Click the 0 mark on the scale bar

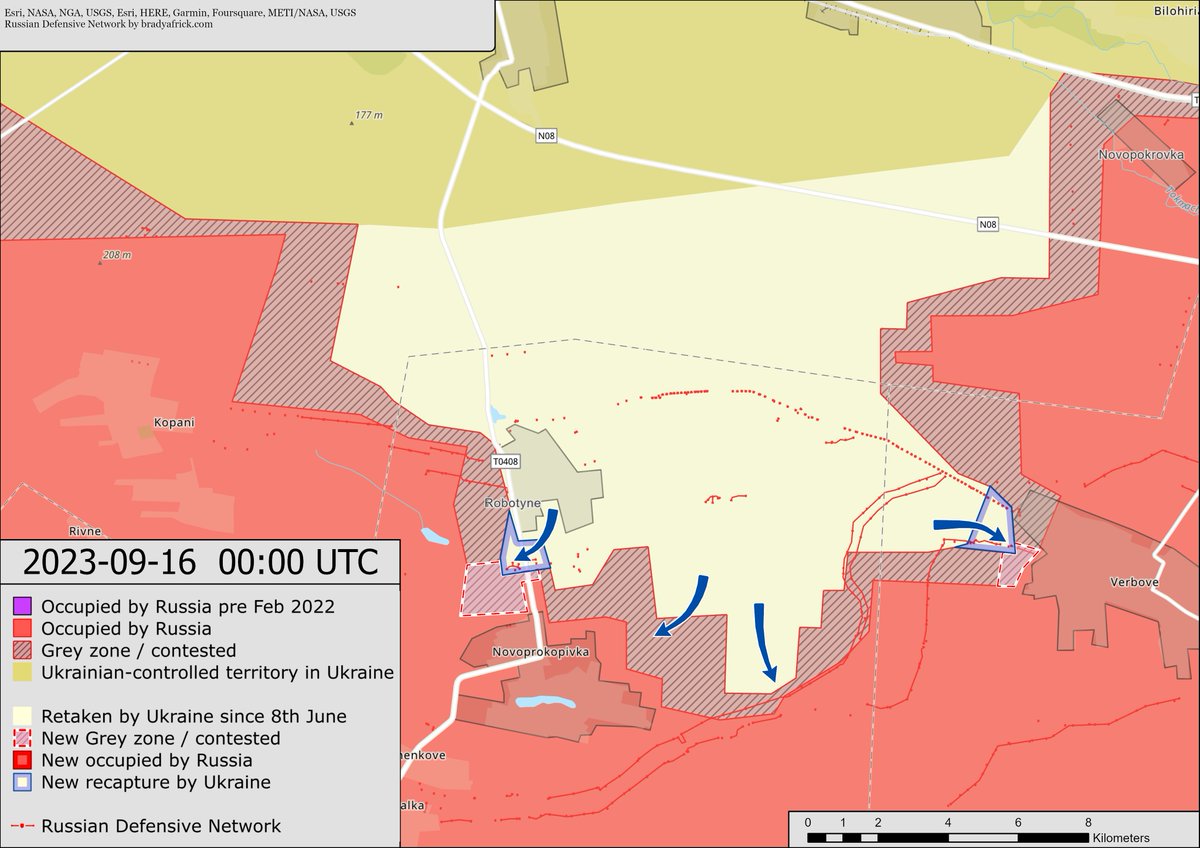tap(808, 822)
